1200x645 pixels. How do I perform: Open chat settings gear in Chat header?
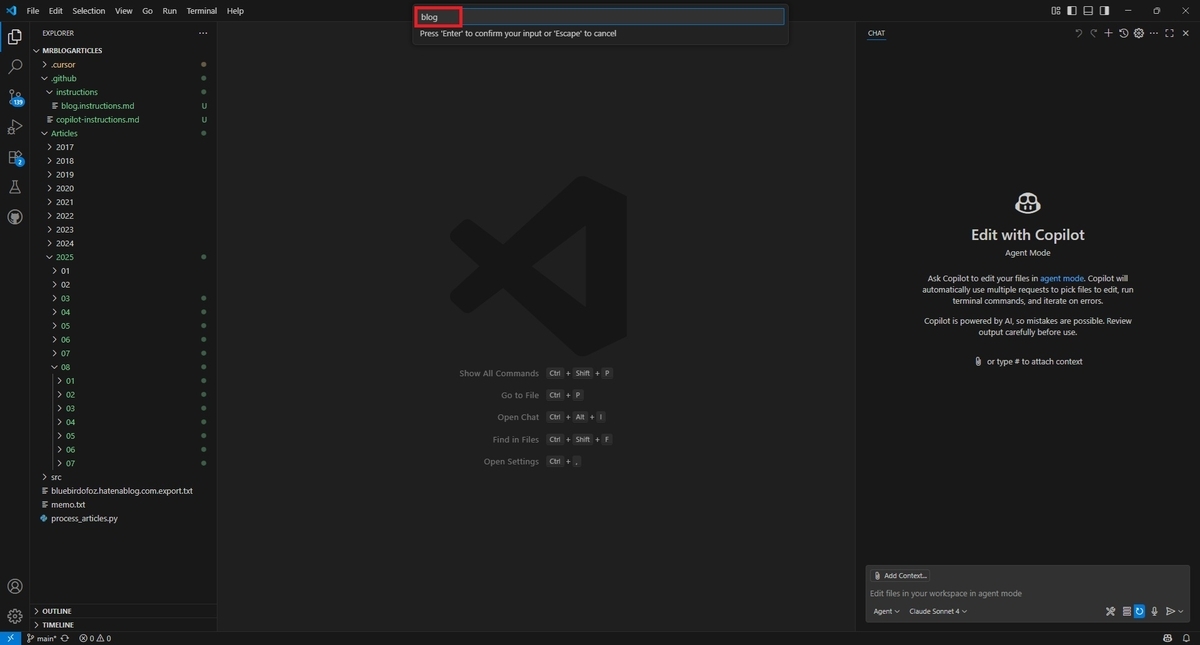pyautogui.click(x=1138, y=33)
